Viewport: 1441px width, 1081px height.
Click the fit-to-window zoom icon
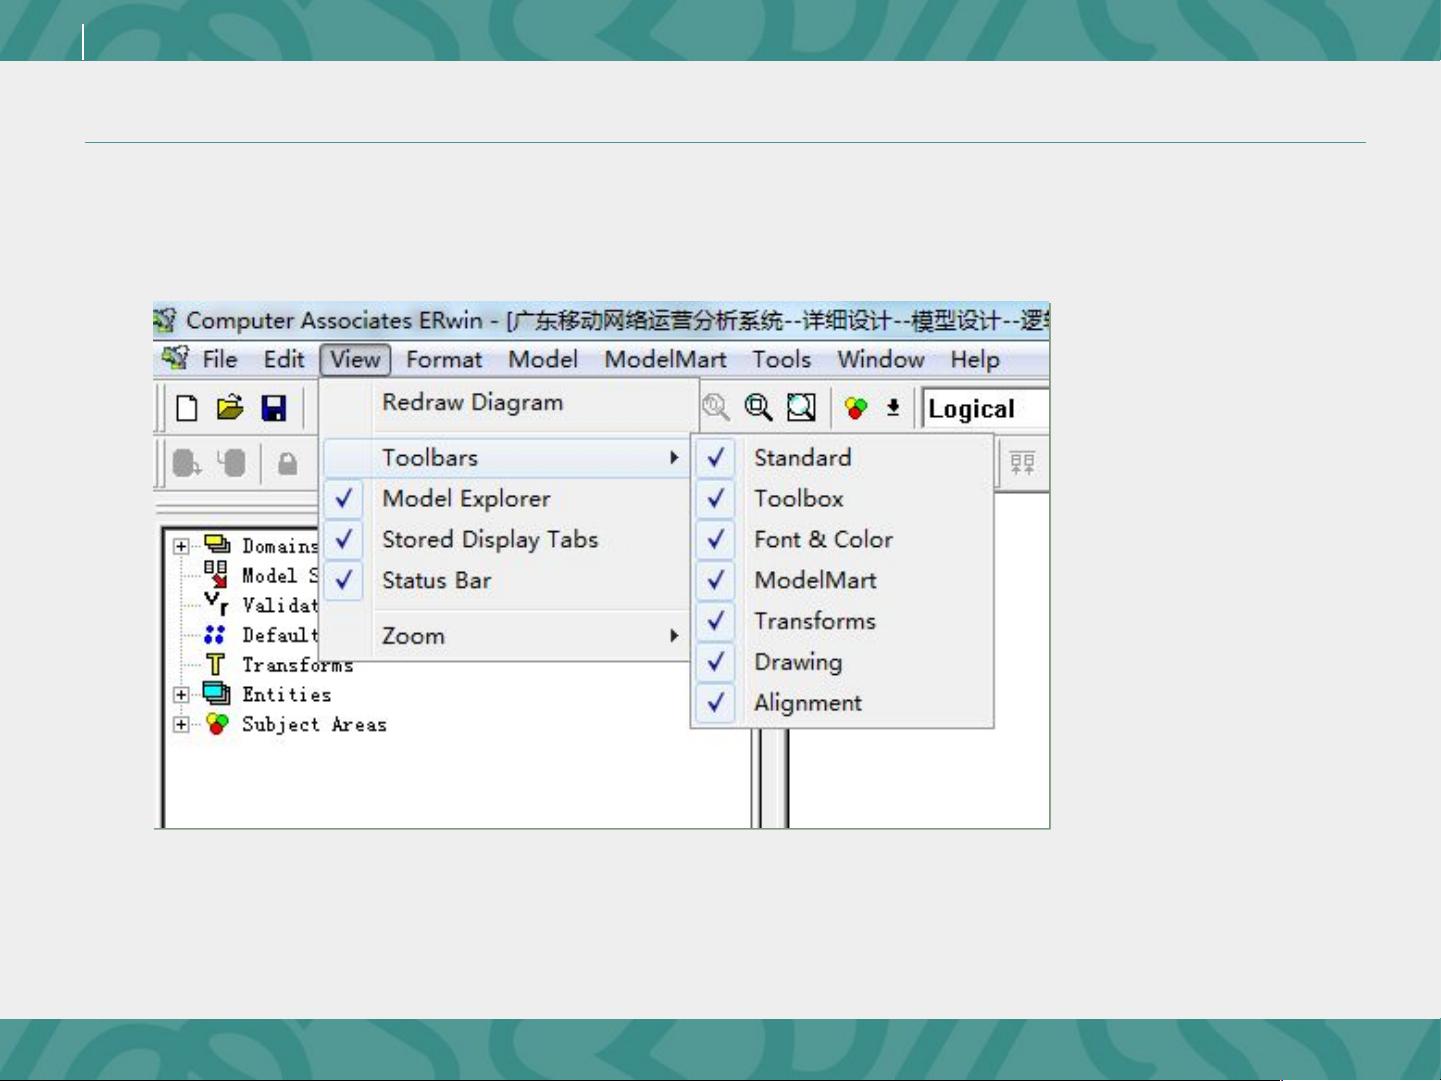[801, 407]
